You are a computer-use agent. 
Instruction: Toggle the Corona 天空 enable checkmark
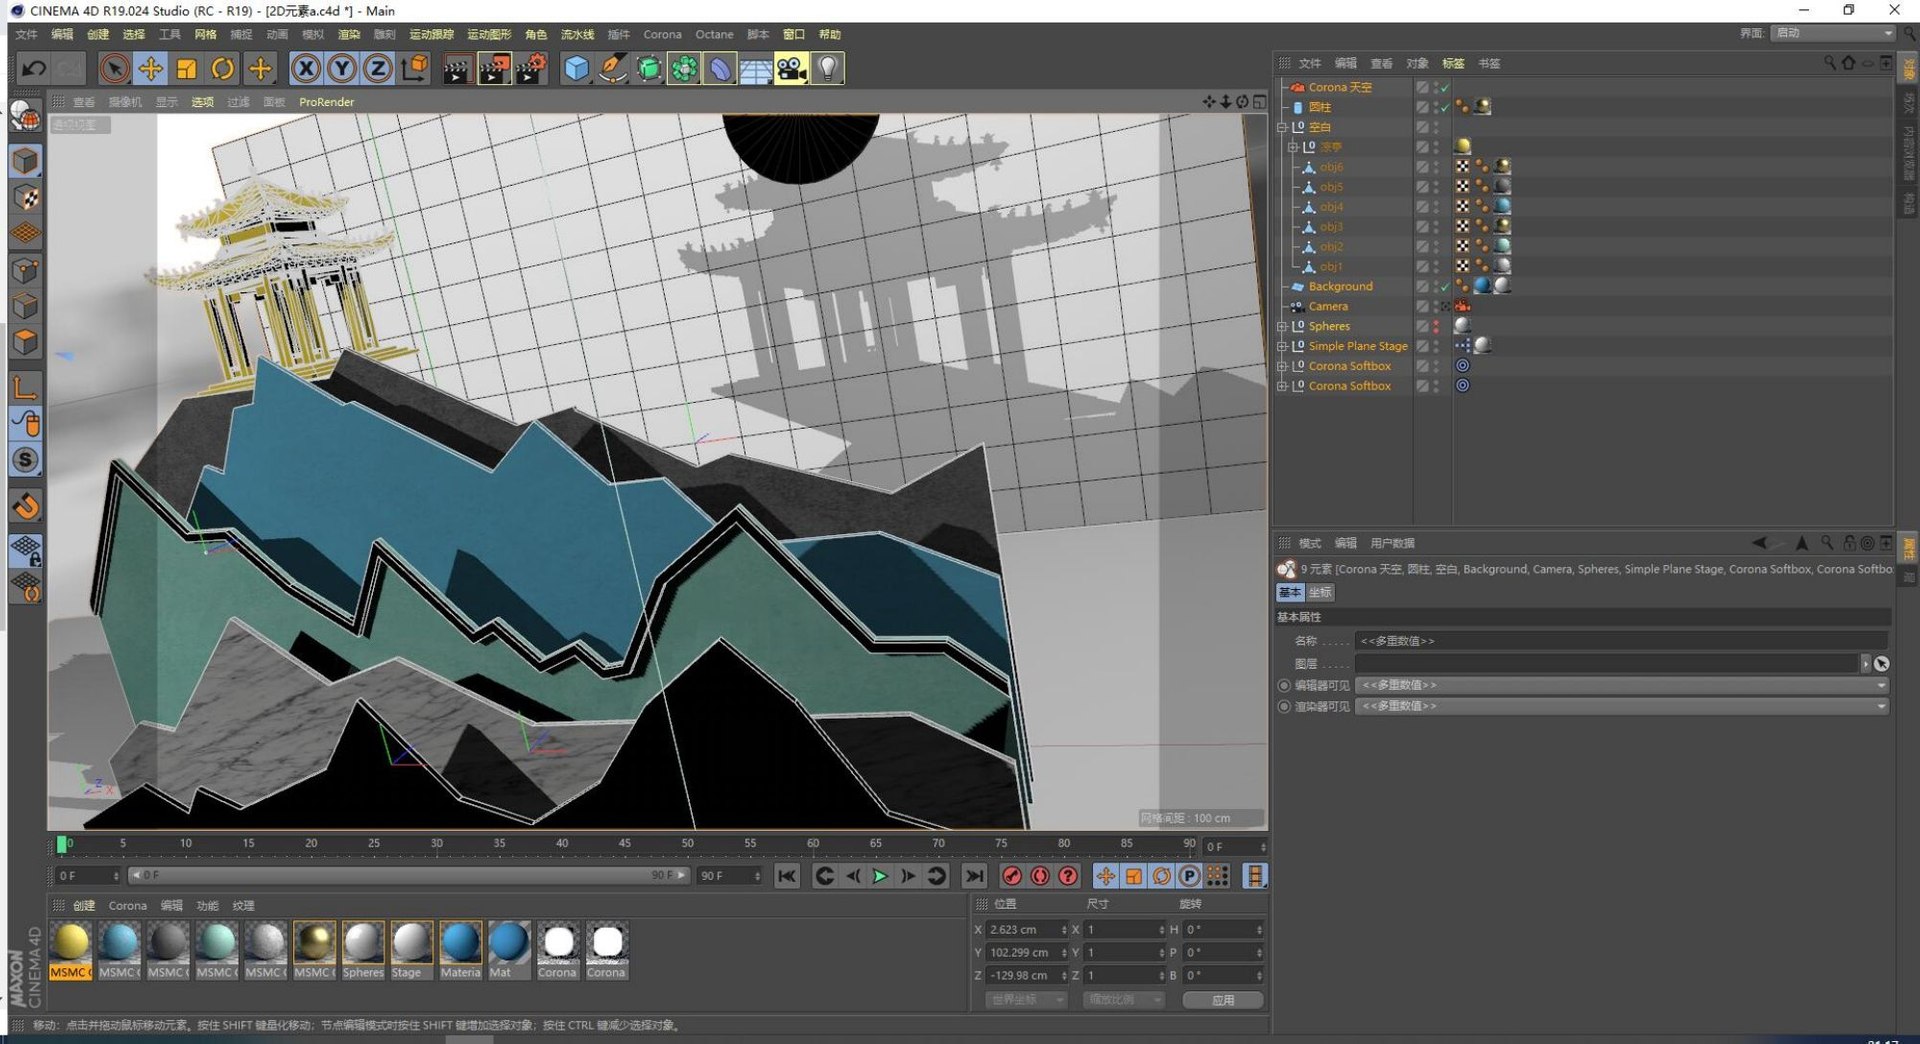pos(1445,87)
